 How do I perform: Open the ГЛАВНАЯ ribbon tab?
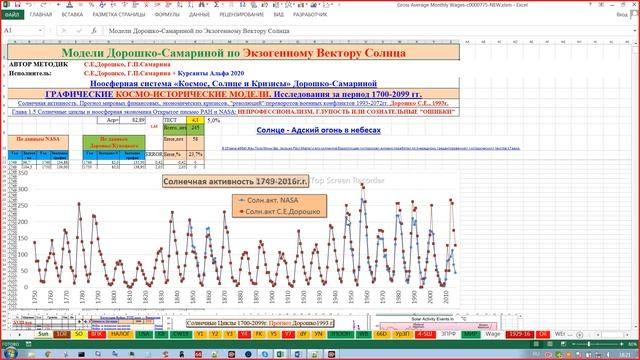tap(41, 15)
